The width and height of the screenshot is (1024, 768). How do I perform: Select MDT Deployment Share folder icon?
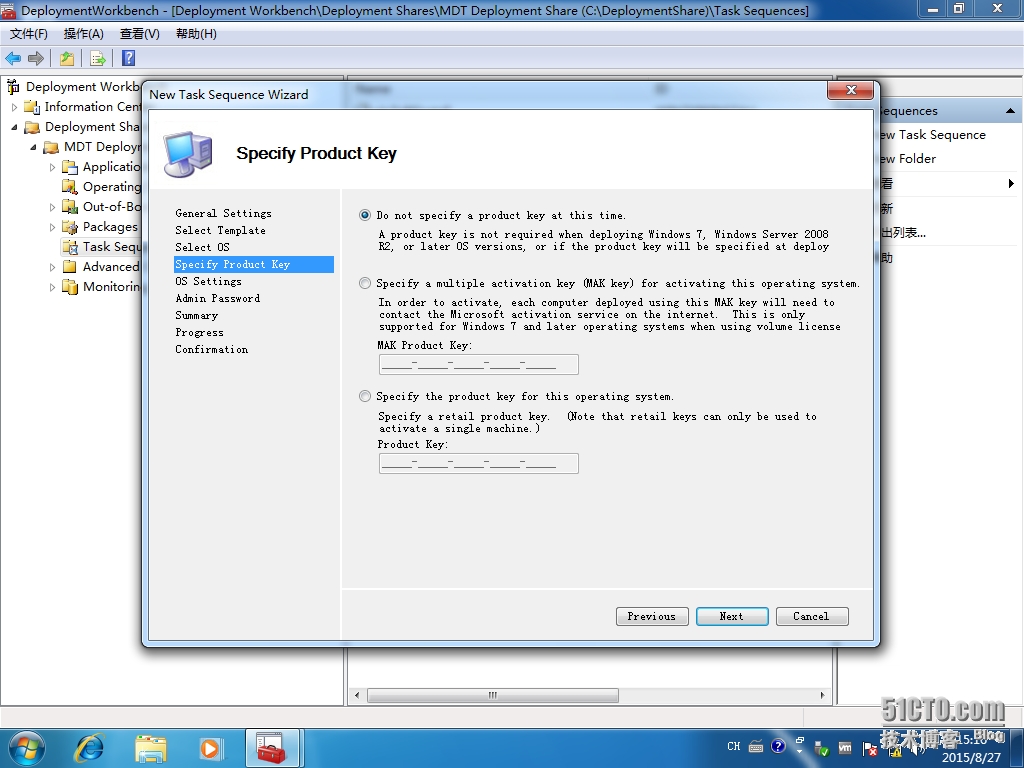[x=51, y=147]
